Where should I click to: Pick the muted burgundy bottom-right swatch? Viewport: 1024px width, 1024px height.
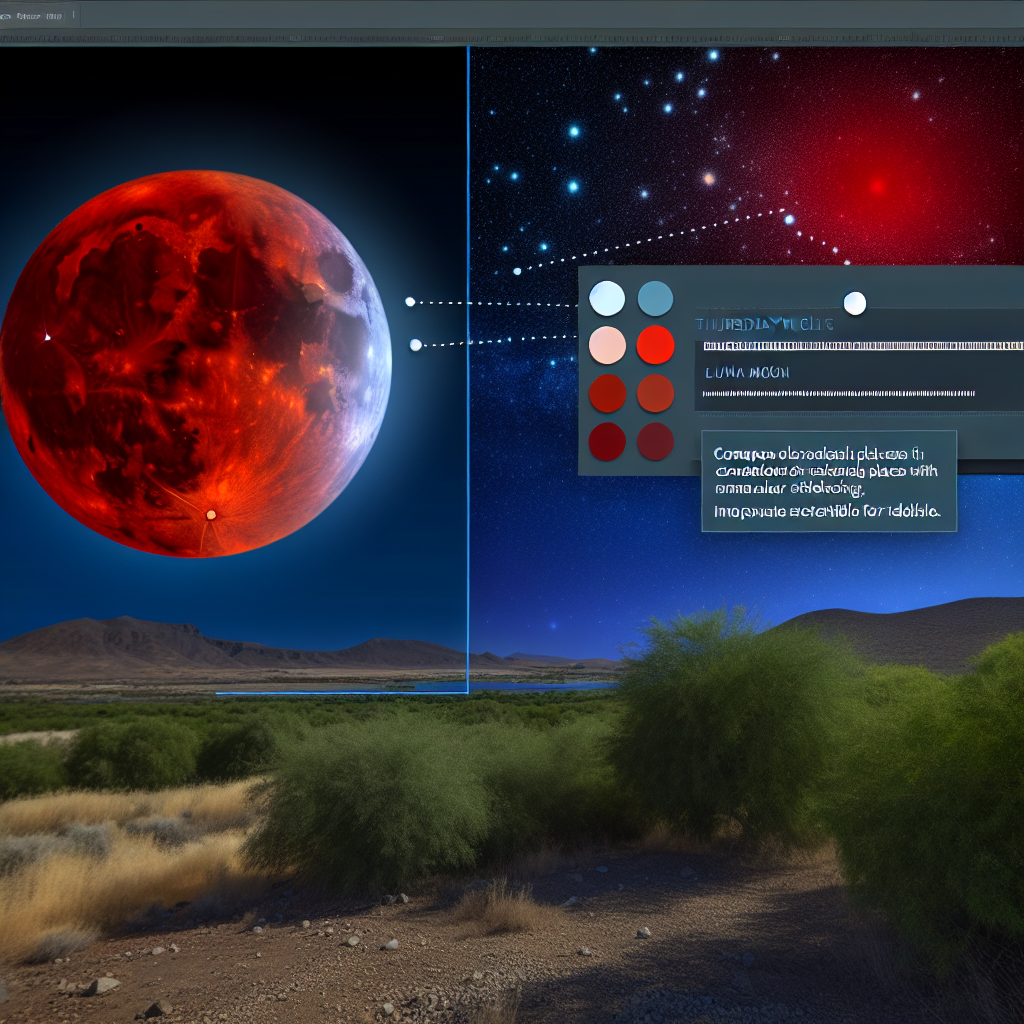pos(655,441)
